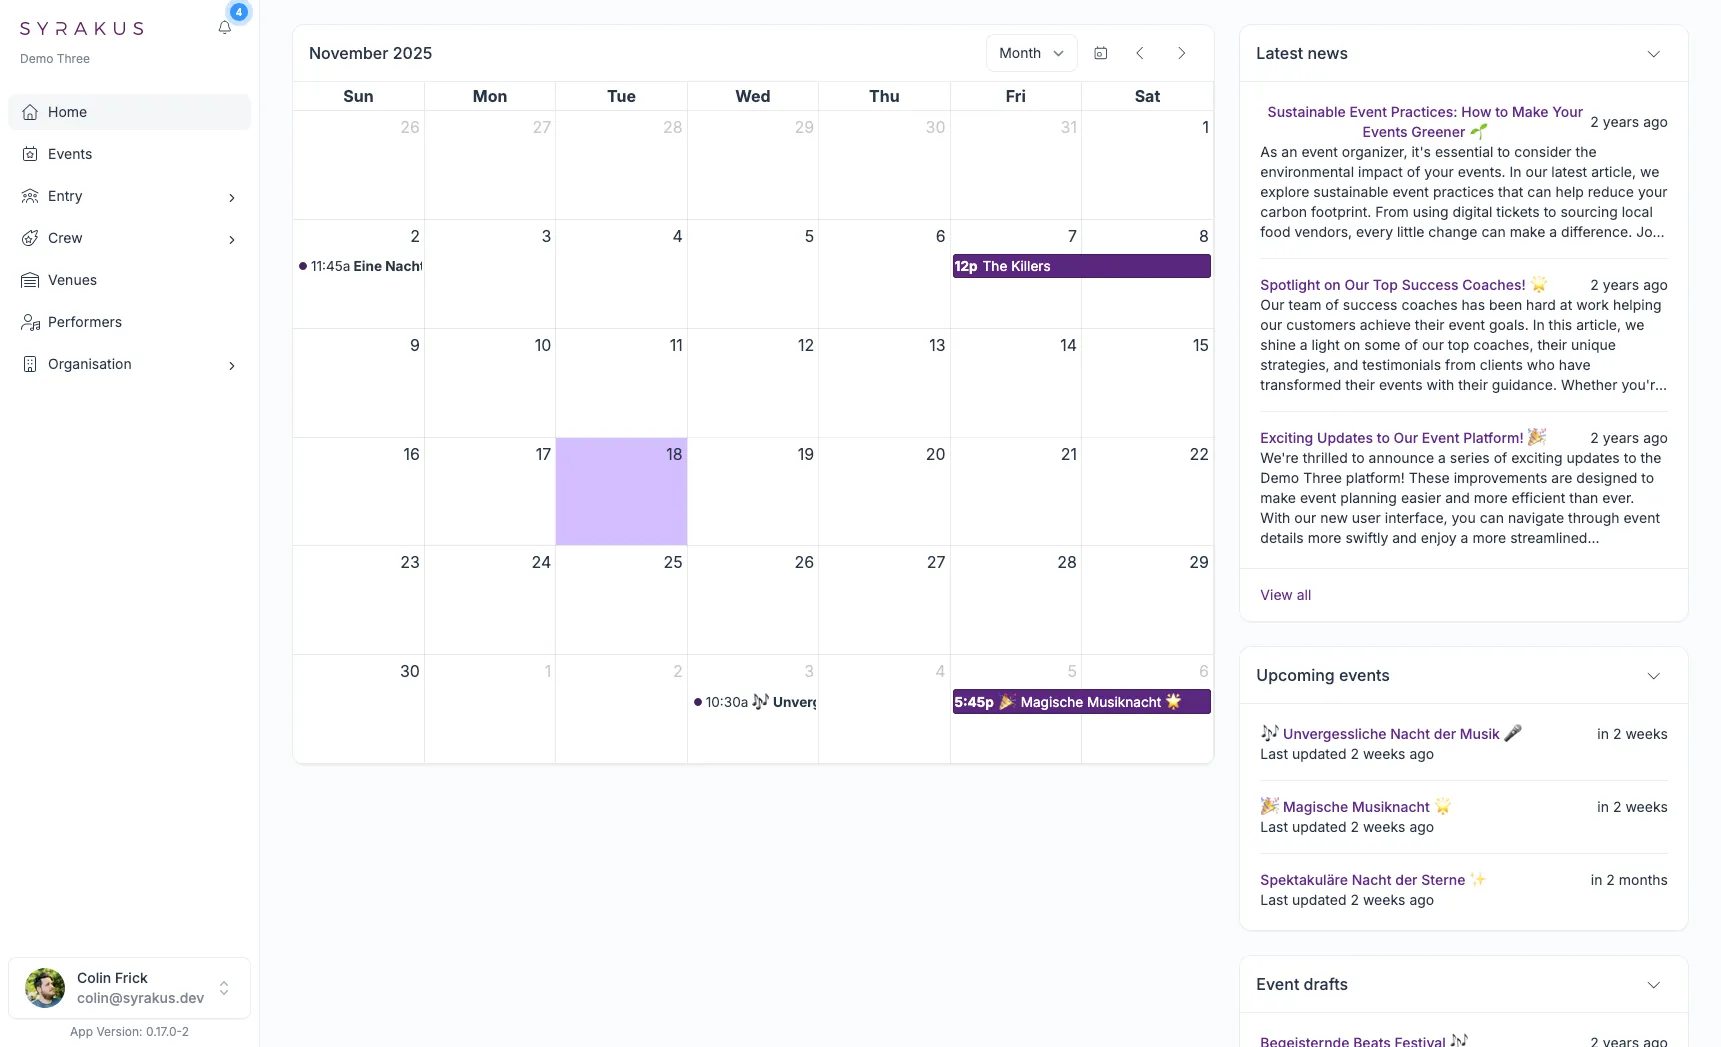Open the account switcher chevrons

(x=224, y=988)
